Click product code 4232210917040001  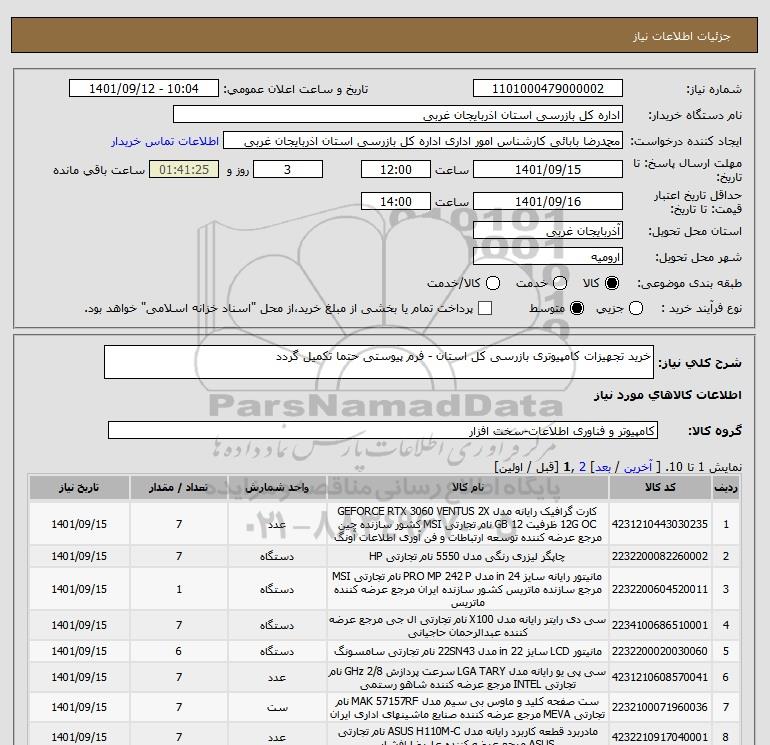tap(660, 737)
